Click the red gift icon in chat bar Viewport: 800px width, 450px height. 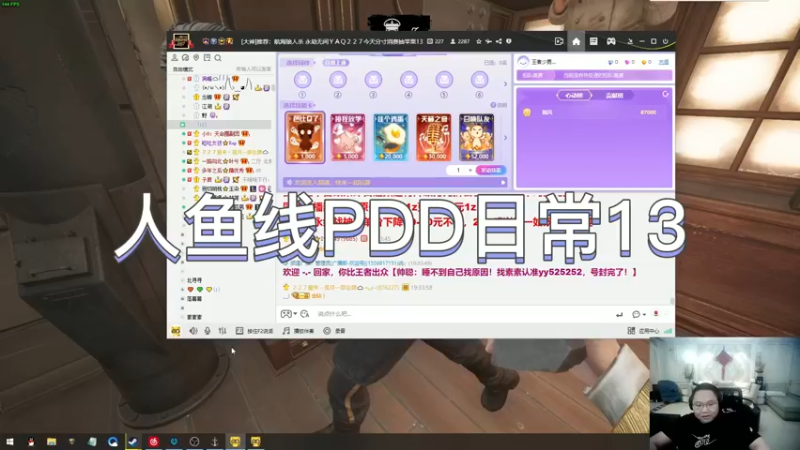tap(656, 314)
